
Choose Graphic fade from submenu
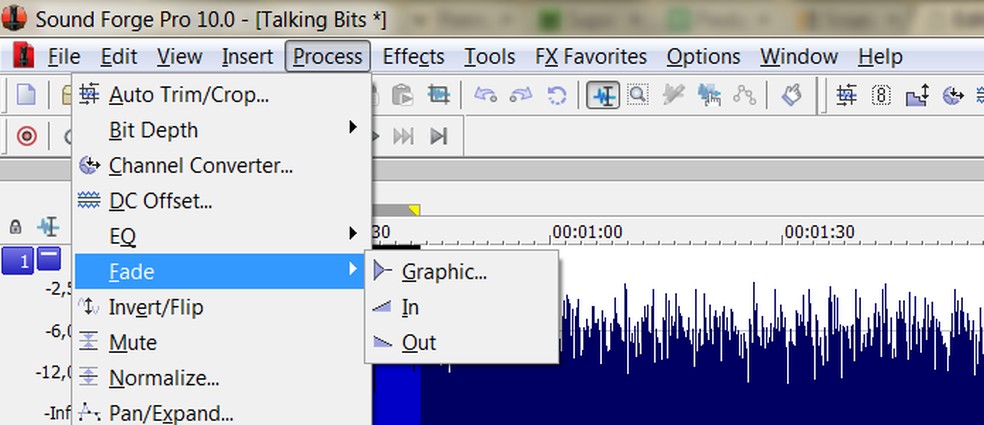click(461, 271)
